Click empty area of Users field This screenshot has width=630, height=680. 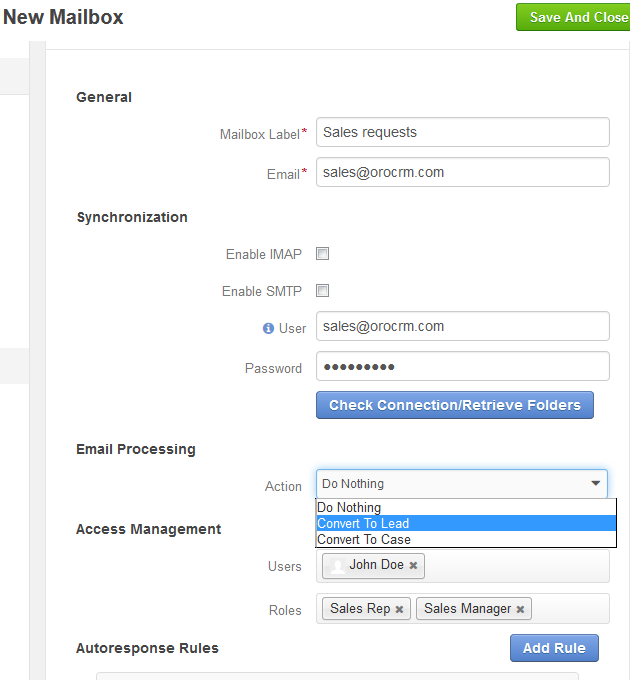click(x=516, y=566)
